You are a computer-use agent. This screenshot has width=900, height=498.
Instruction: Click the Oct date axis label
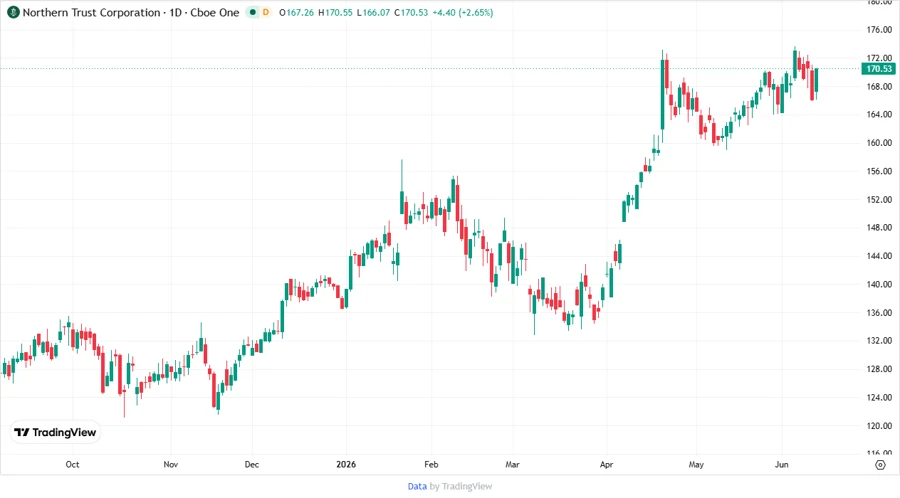pos(72,464)
